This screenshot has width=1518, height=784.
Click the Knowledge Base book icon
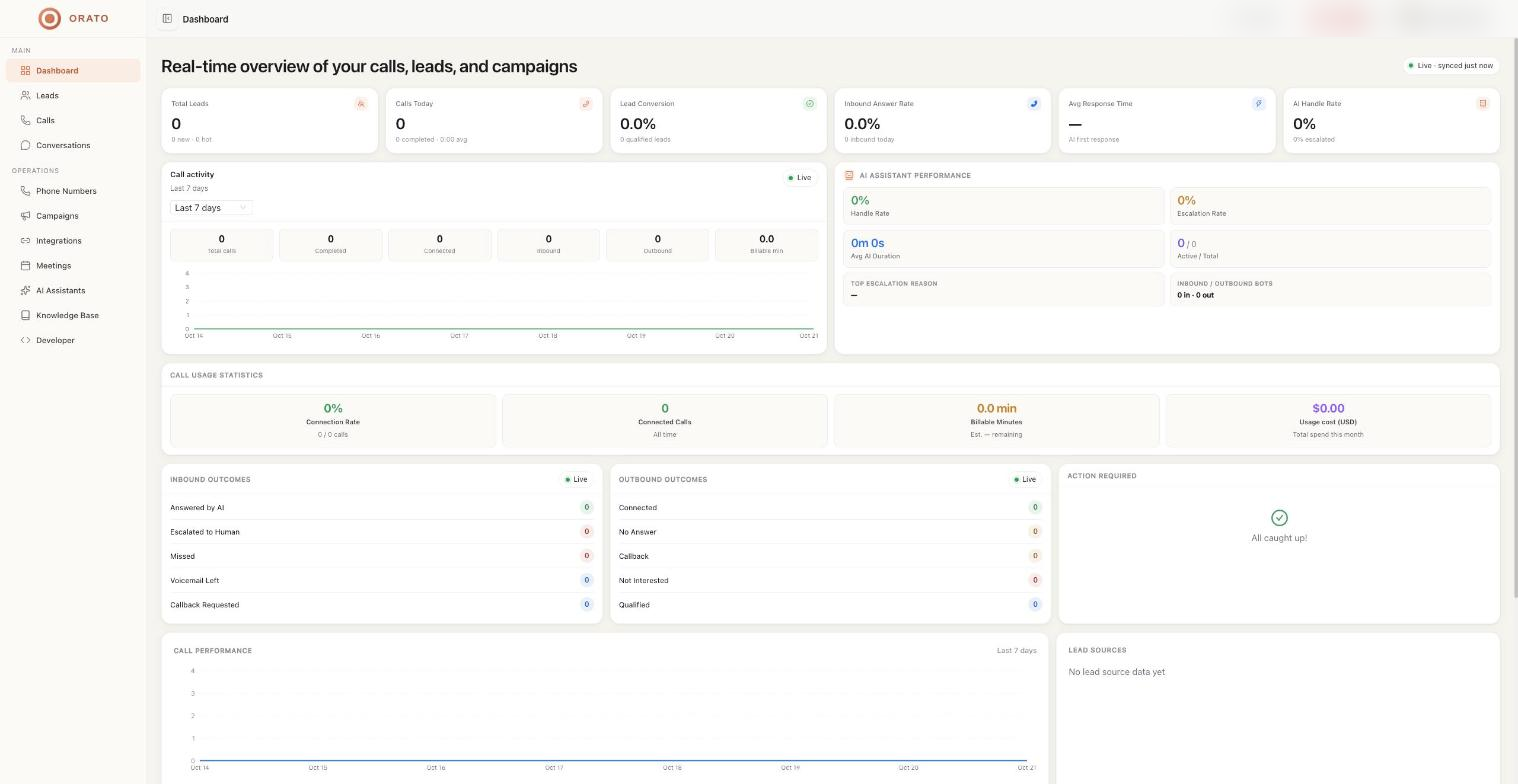pos(25,315)
